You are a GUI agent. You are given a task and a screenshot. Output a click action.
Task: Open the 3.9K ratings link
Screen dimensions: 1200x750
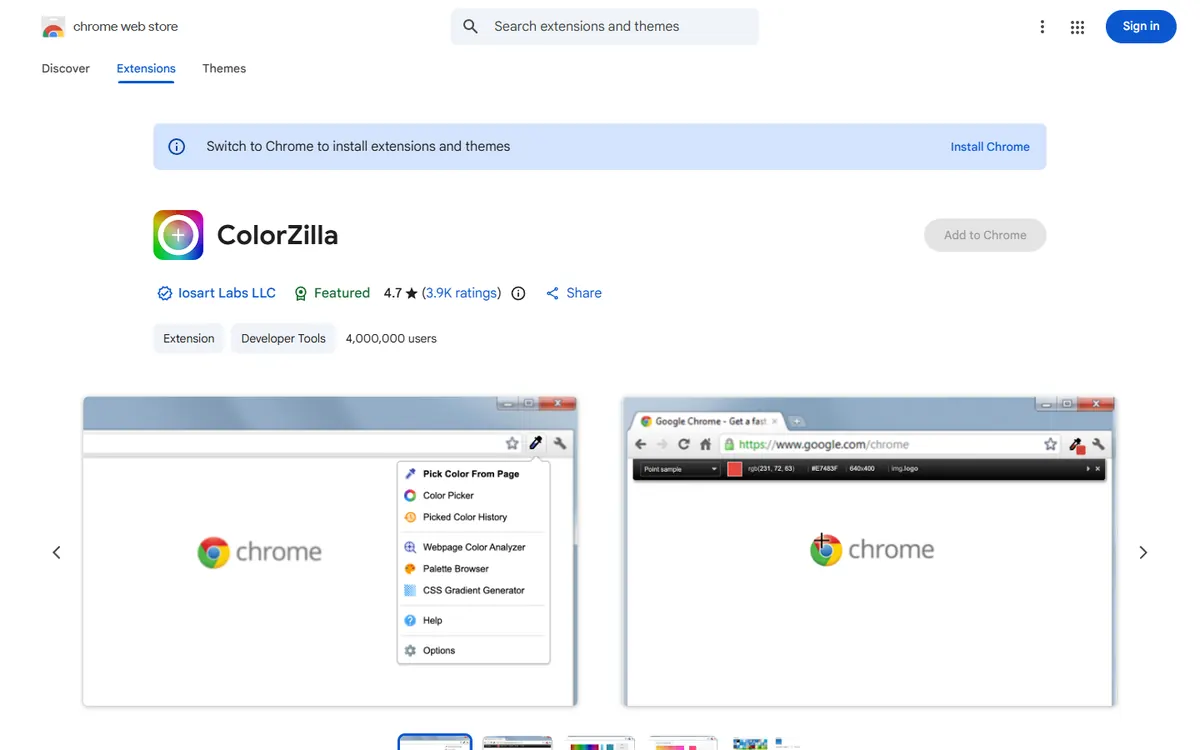click(x=461, y=293)
